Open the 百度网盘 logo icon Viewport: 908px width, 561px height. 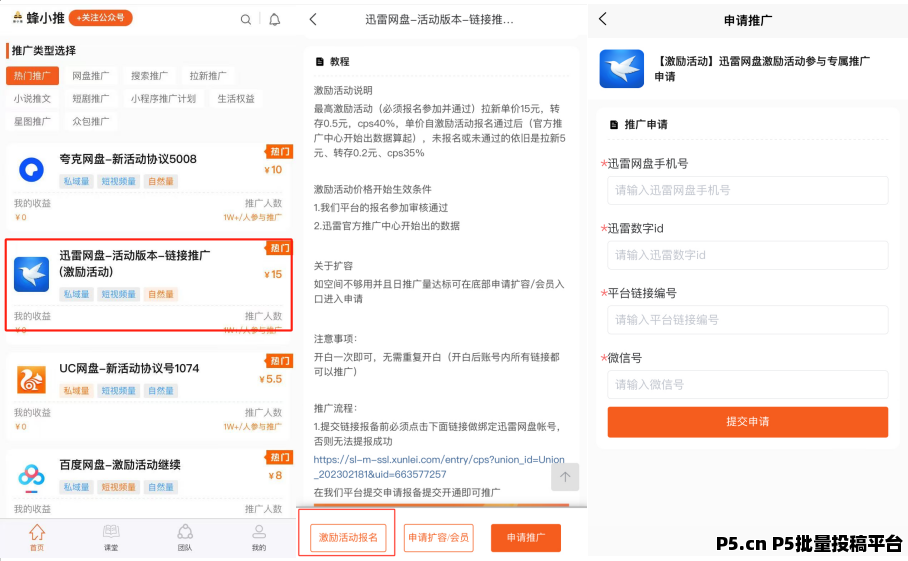tap(31, 478)
